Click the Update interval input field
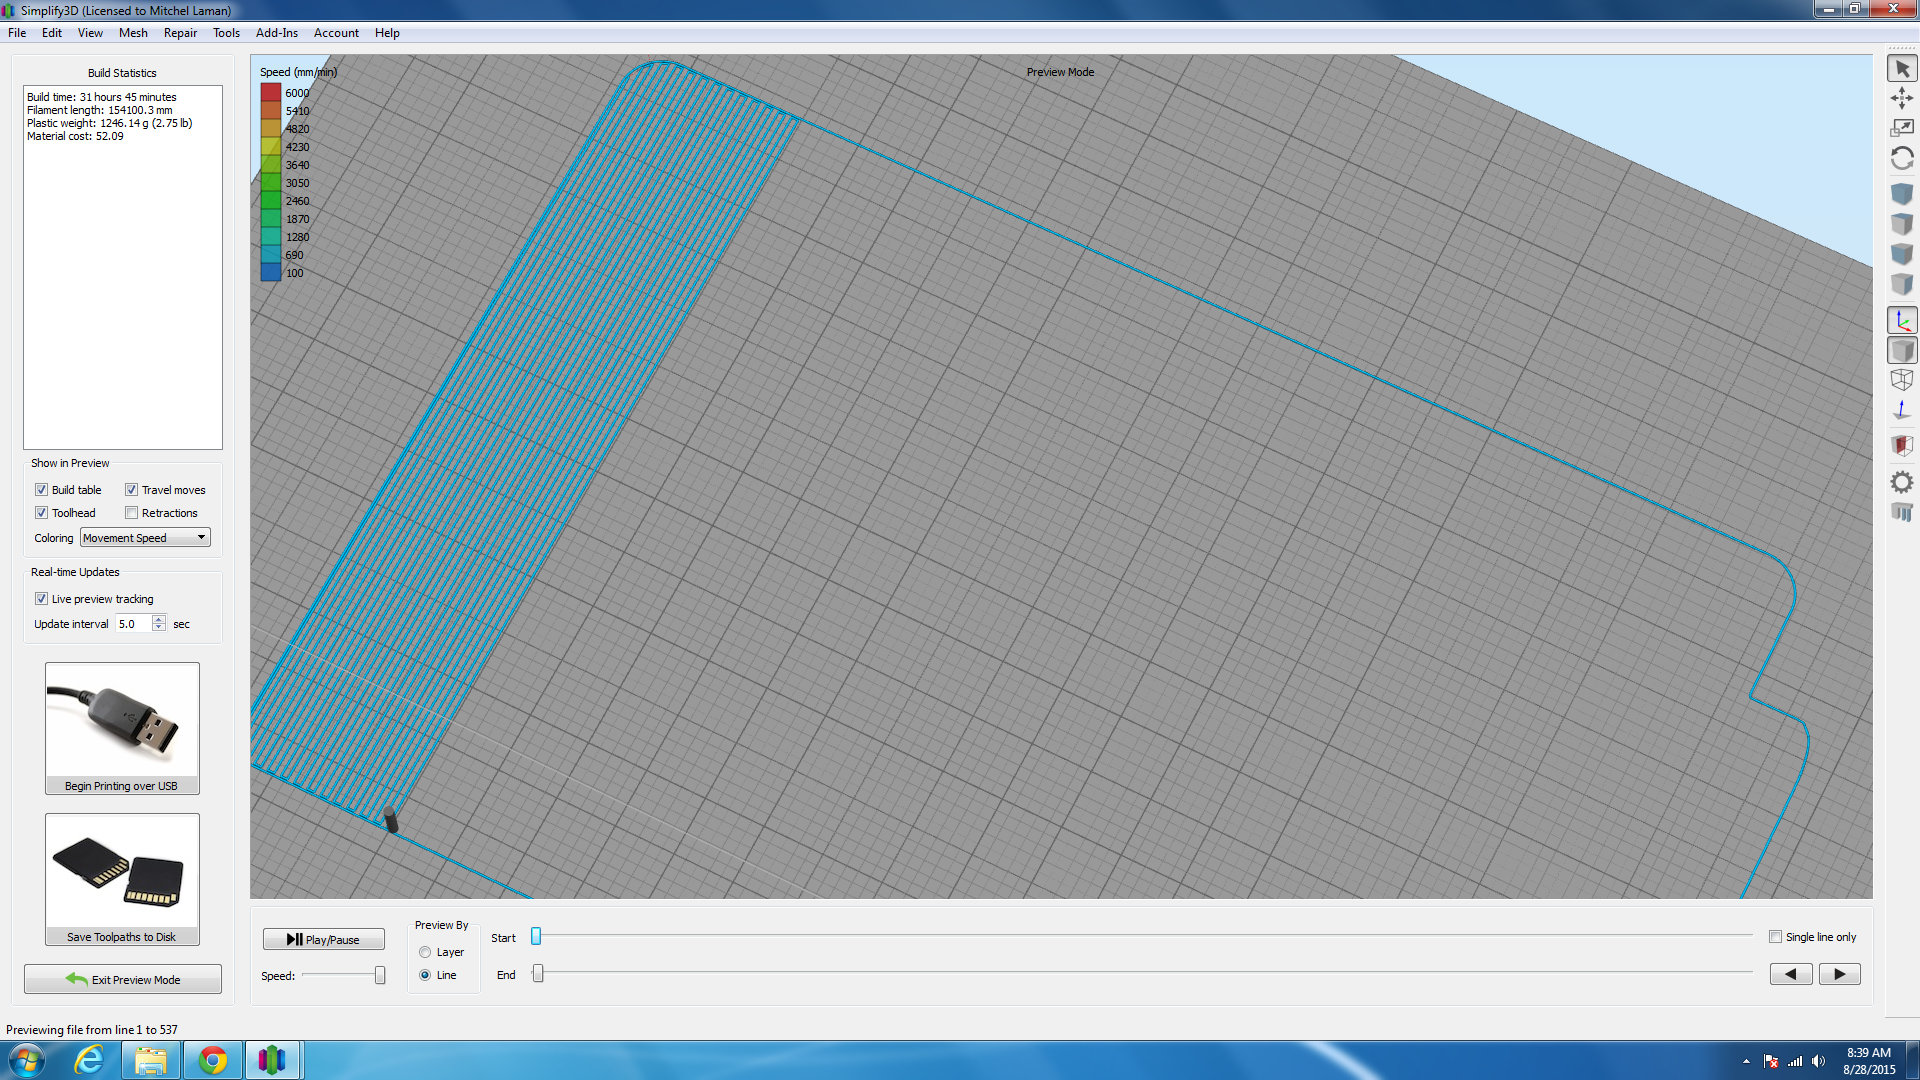The width and height of the screenshot is (1920, 1080). pos(133,624)
